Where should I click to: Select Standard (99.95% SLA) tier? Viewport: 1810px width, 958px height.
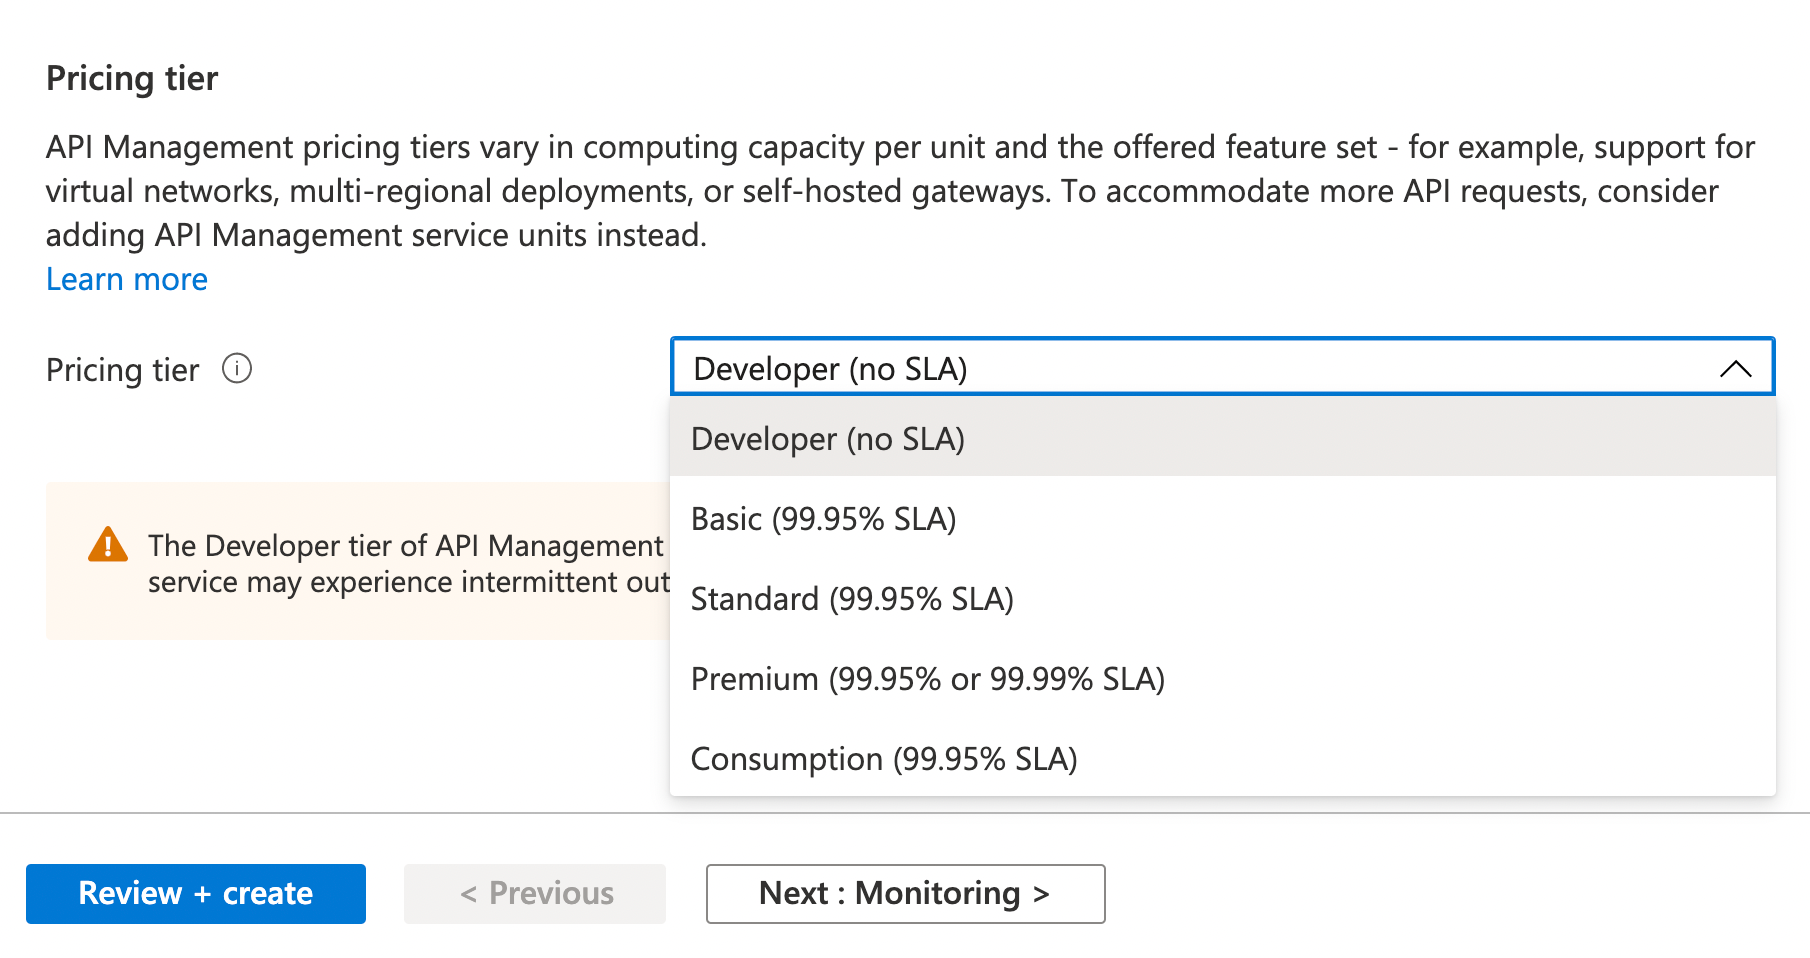[x=851, y=598]
